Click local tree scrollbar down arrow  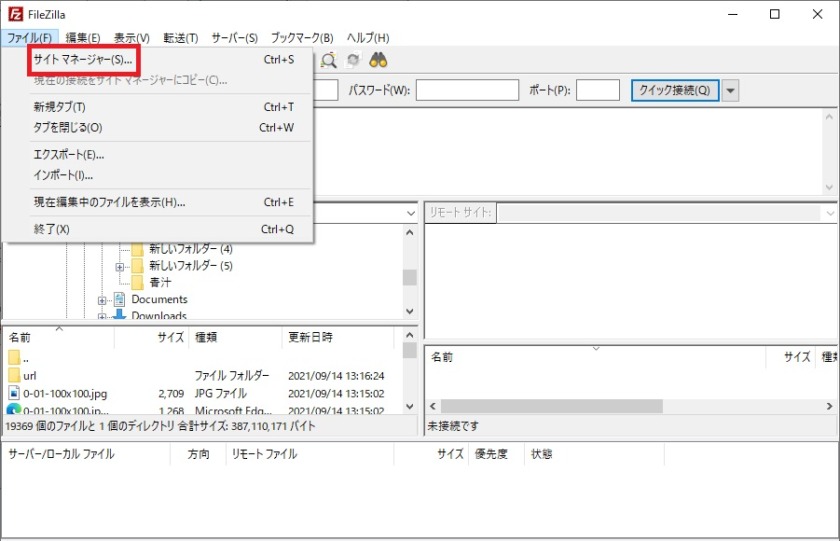tap(410, 311)
